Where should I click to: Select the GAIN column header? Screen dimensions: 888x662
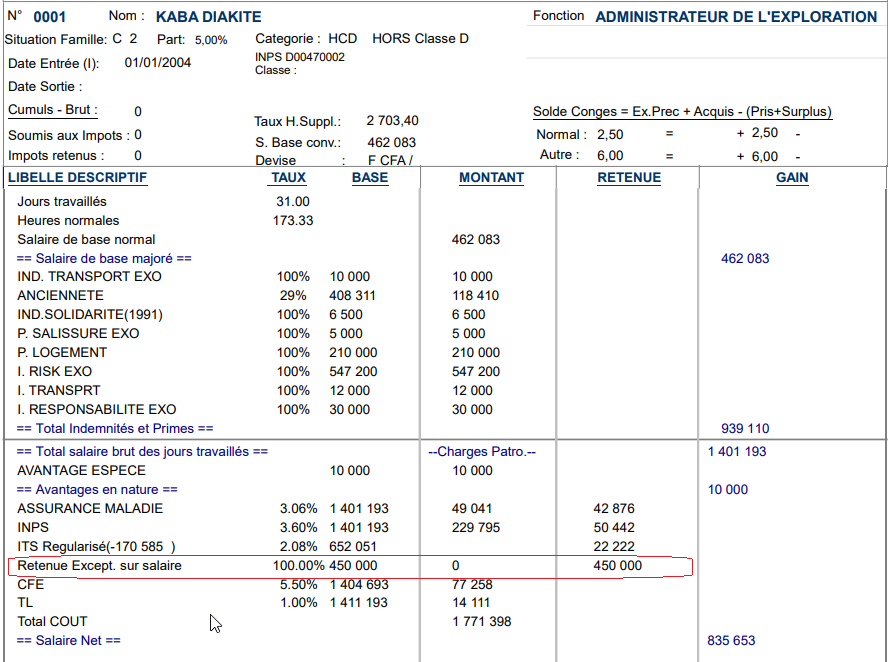[792, 178]
